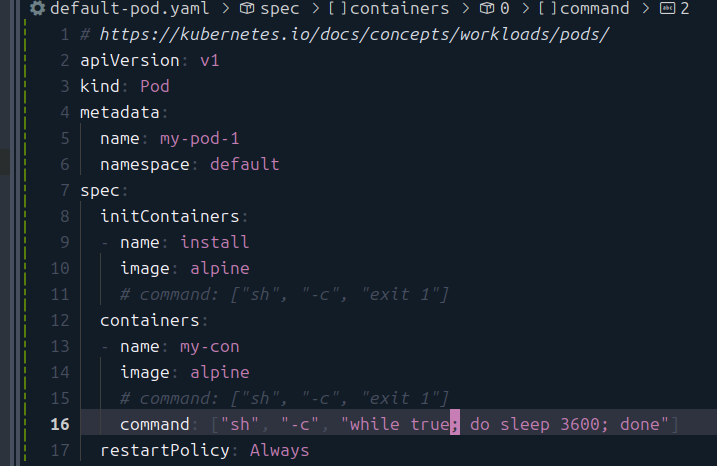Place cursor on apiVersion value v1
The width and height of the screenshot is (717, 466).
tap(209, 60)
